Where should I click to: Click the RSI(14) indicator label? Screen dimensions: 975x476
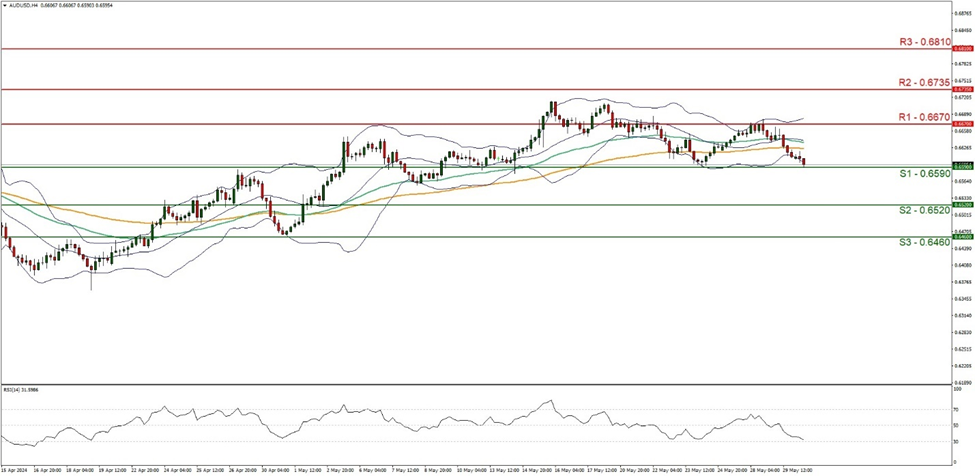point(22,390)
